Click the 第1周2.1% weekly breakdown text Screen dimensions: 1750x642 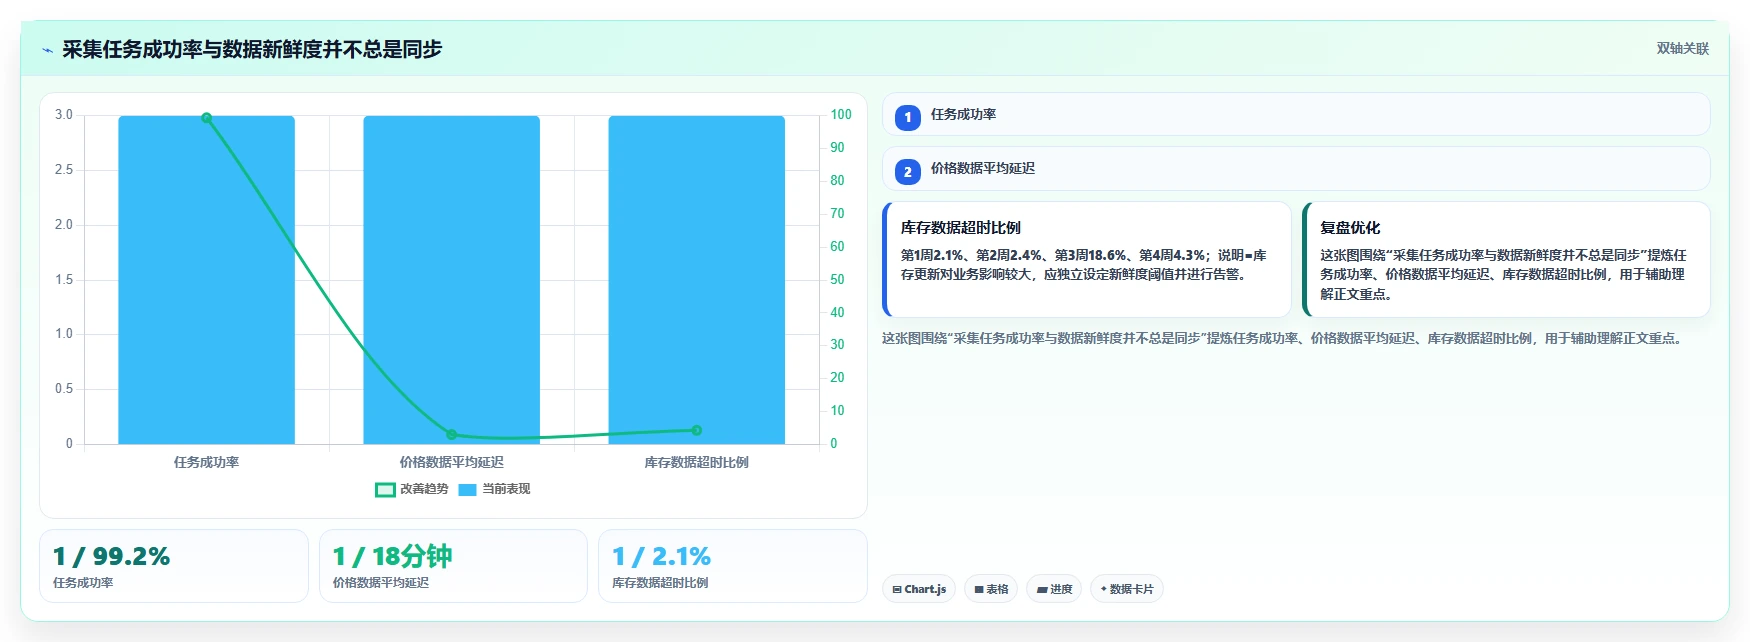click(1084, 265)
